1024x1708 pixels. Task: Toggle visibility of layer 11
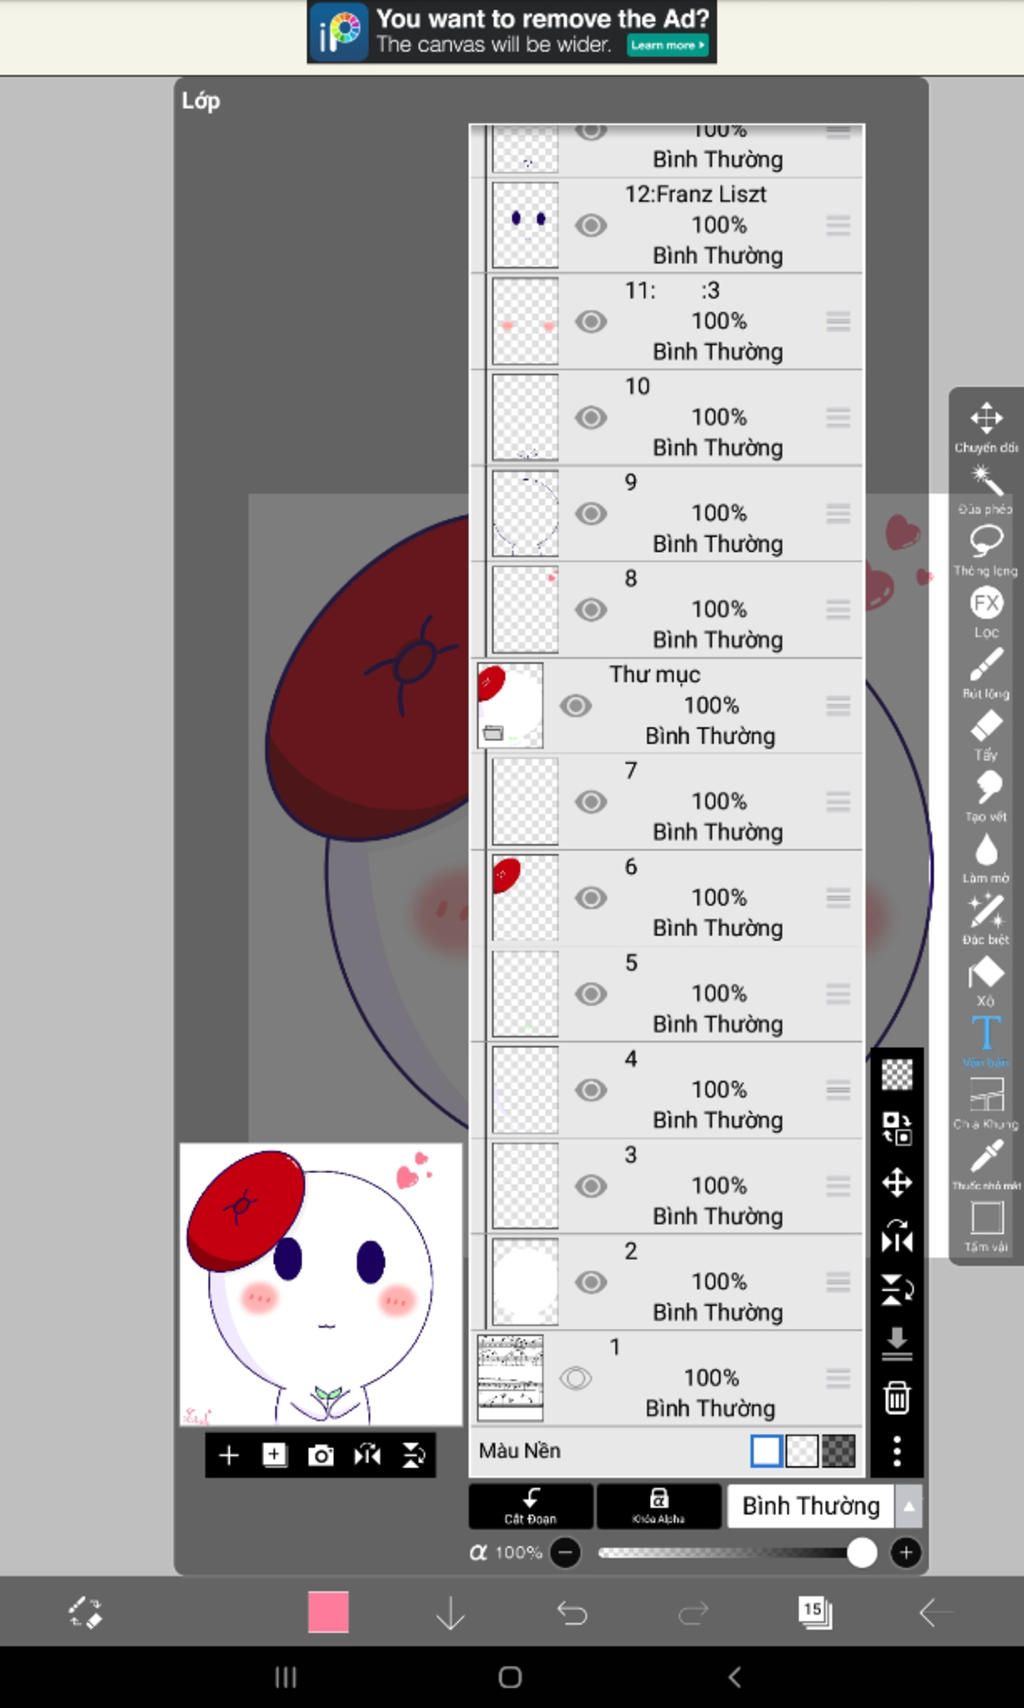click(x=591, y=321)
